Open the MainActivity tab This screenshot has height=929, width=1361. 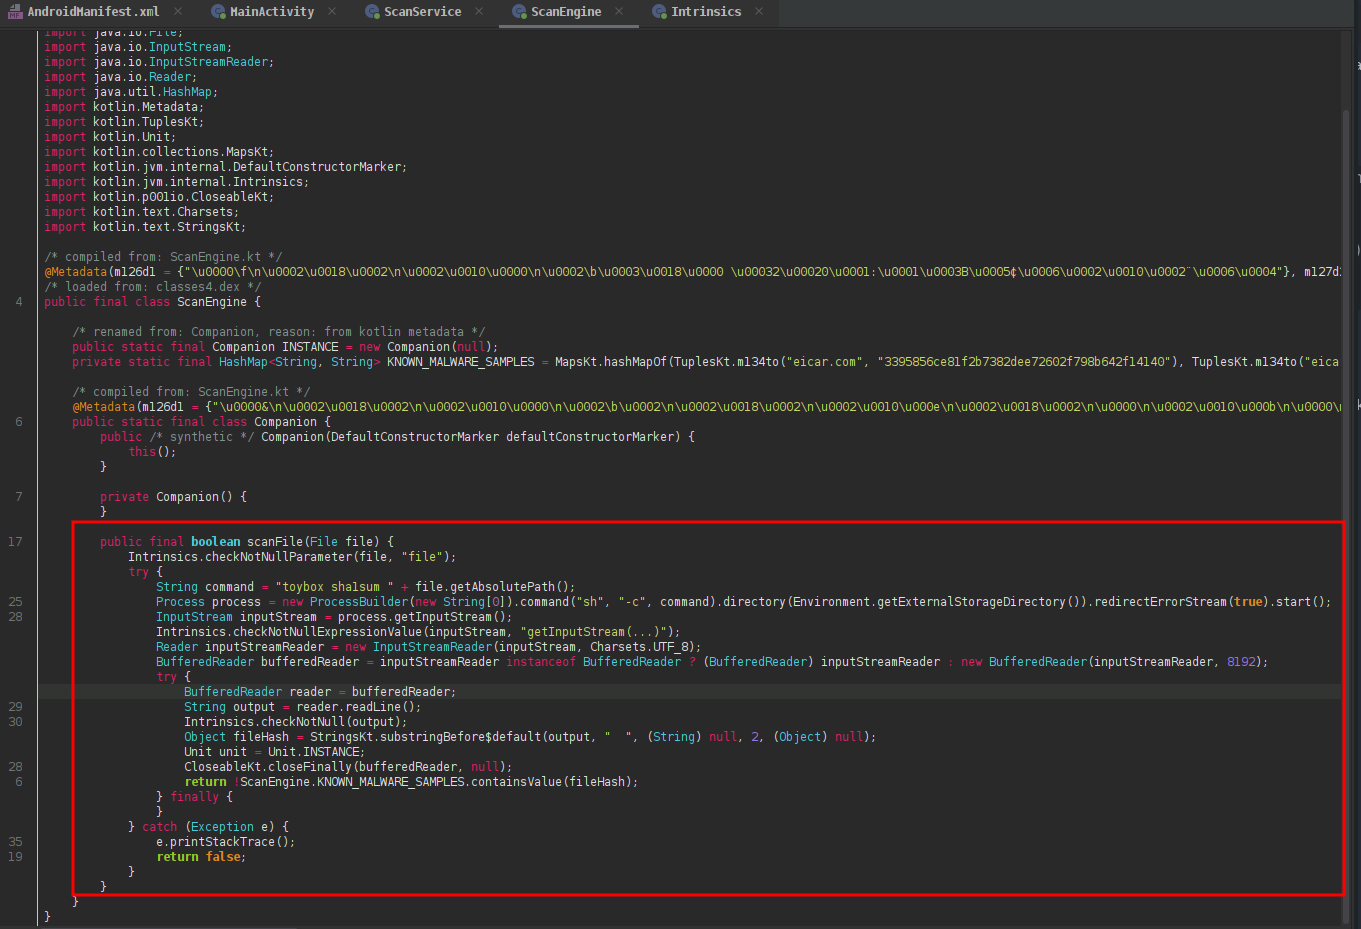271,12
